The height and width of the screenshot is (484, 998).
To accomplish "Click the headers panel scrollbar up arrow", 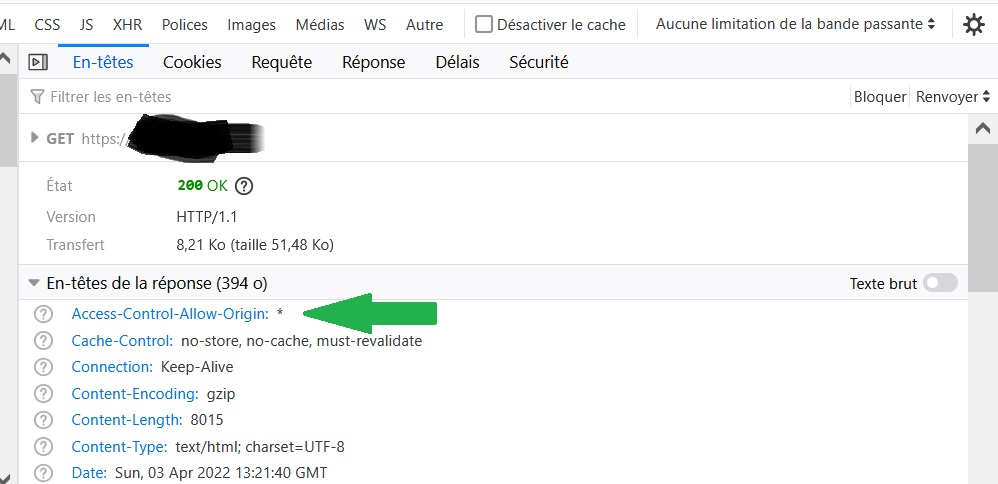I will (x=983, y=129).
